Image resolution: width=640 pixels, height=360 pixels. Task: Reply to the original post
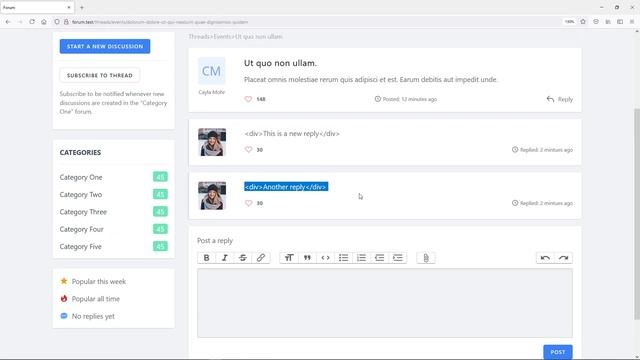pos(560,99)
